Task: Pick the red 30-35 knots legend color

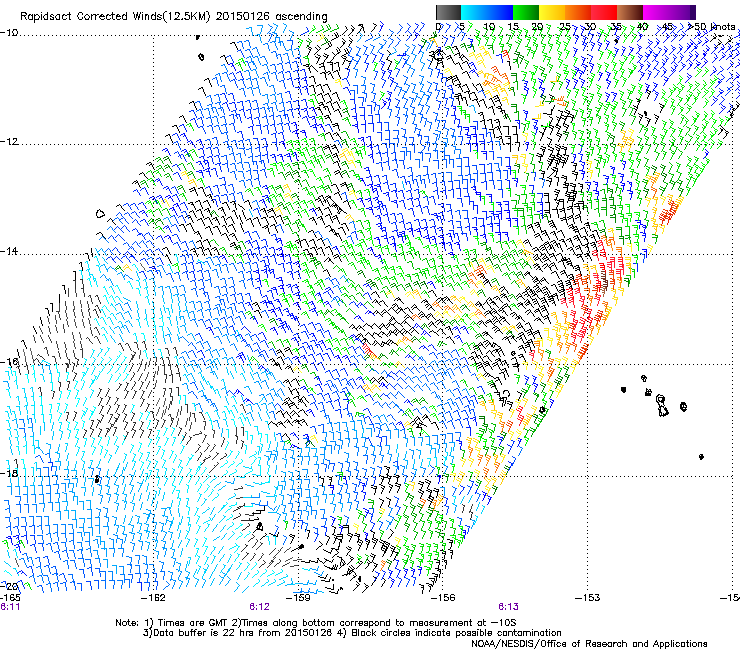Action: [604, 12]
